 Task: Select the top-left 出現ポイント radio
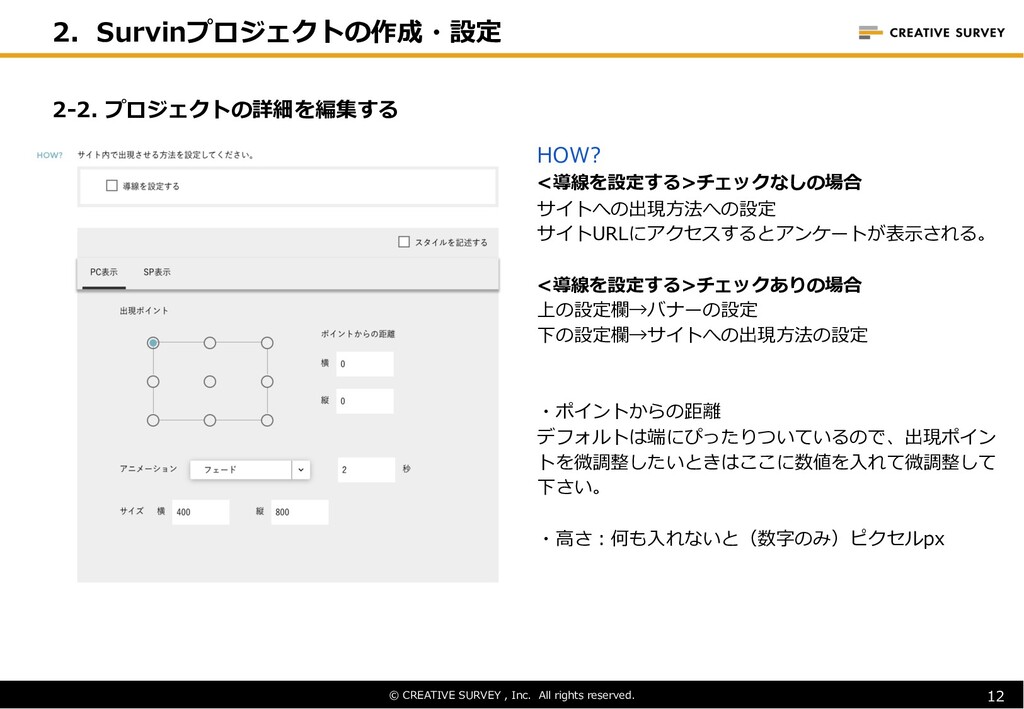point(153,343)
